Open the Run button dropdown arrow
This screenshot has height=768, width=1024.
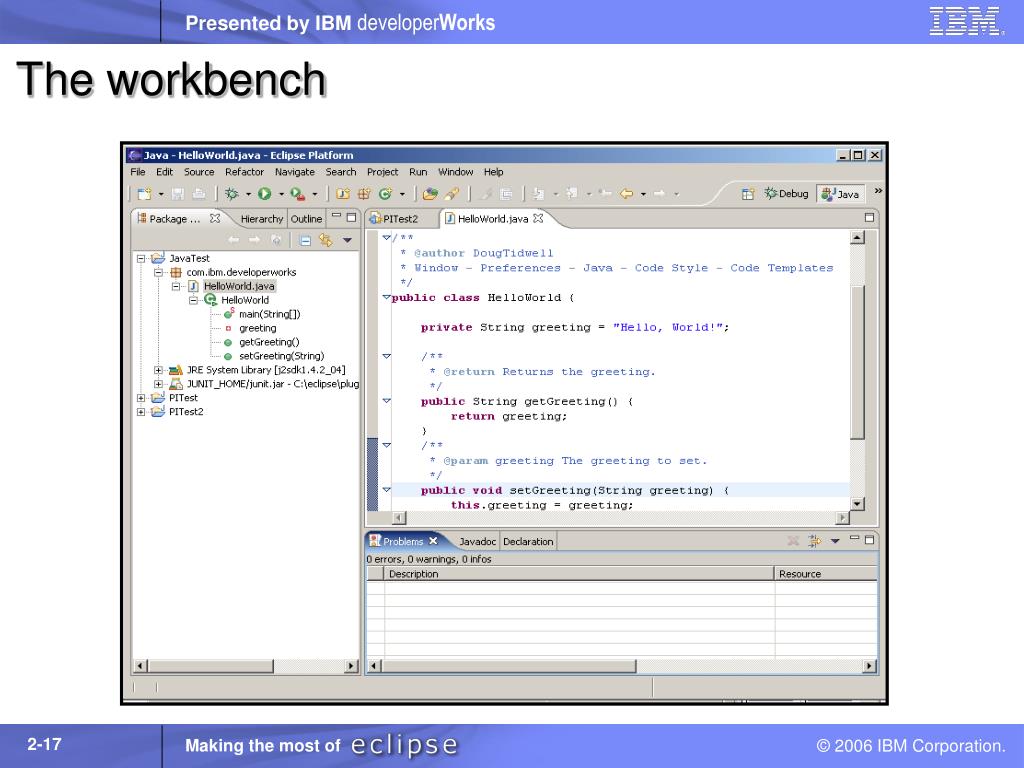(x=281, y=194)
